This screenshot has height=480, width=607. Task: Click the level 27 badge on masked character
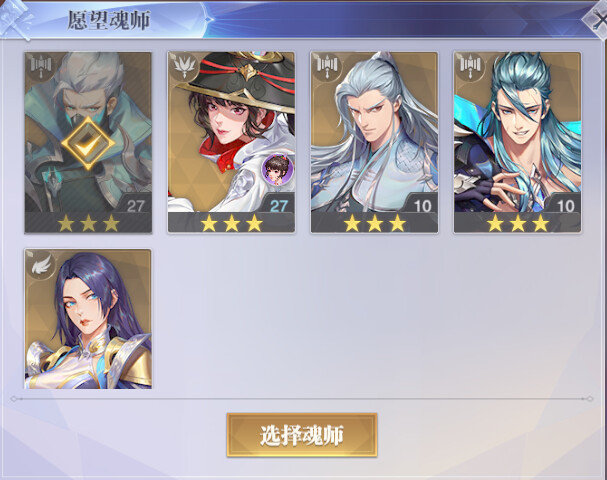(x=135, y=206)
